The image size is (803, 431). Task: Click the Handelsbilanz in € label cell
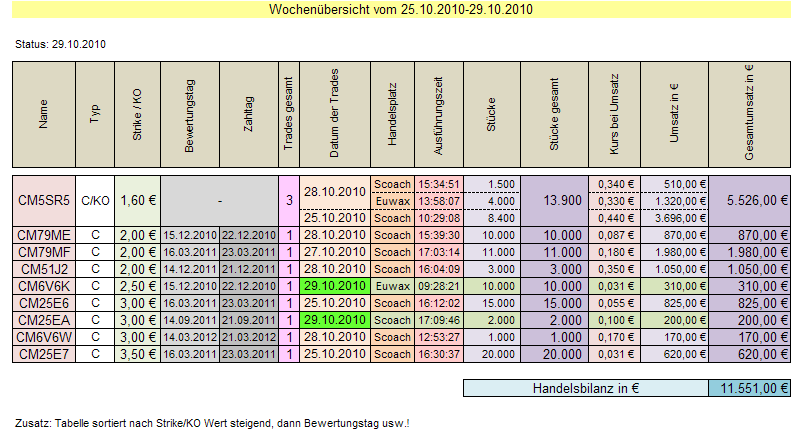[x=585, y=389]
